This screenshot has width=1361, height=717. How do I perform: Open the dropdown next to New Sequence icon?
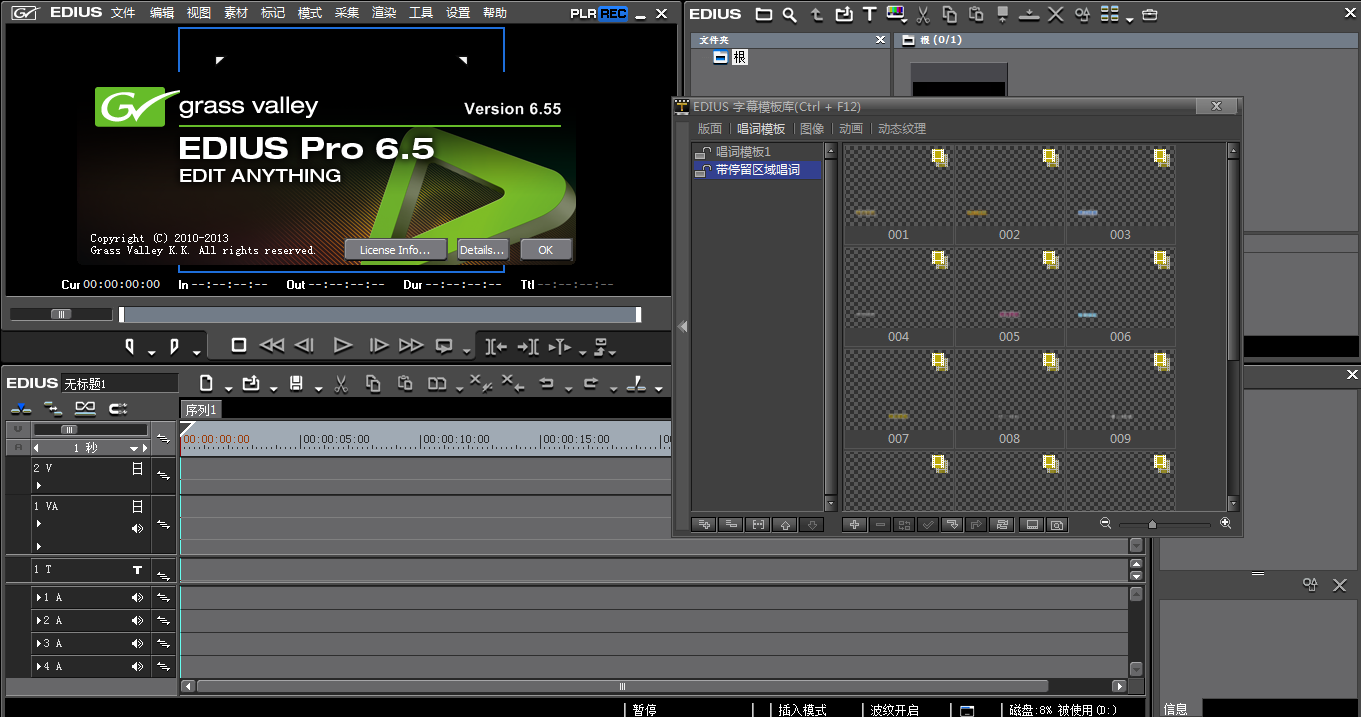coord(228,388)
